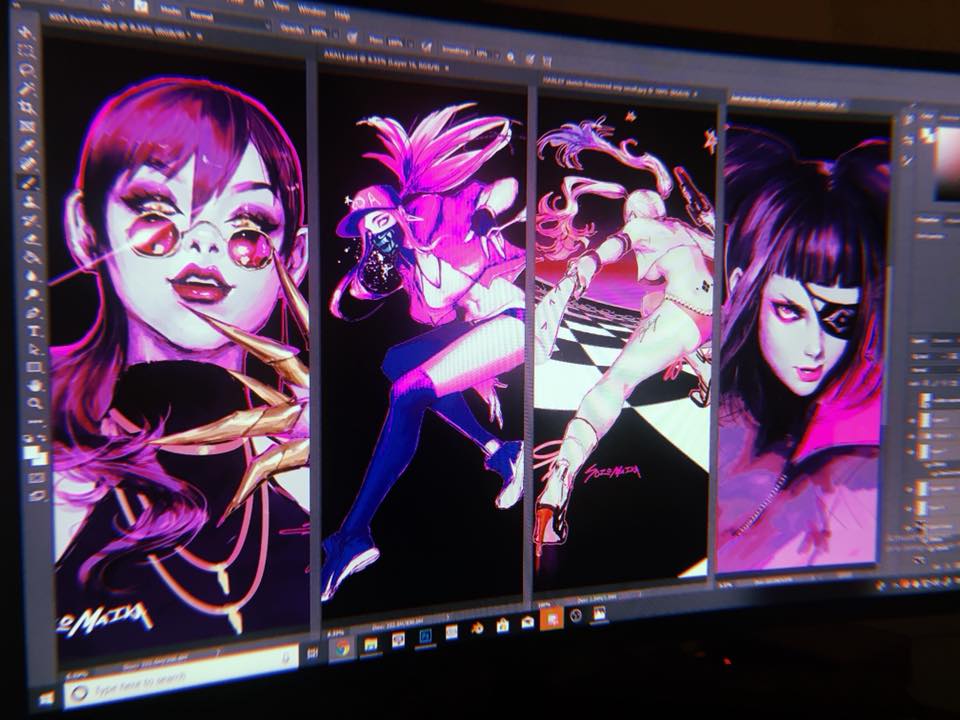Toggle pressure for opacity icon
This screenshot has height=720, width=960.
(351, 38)
